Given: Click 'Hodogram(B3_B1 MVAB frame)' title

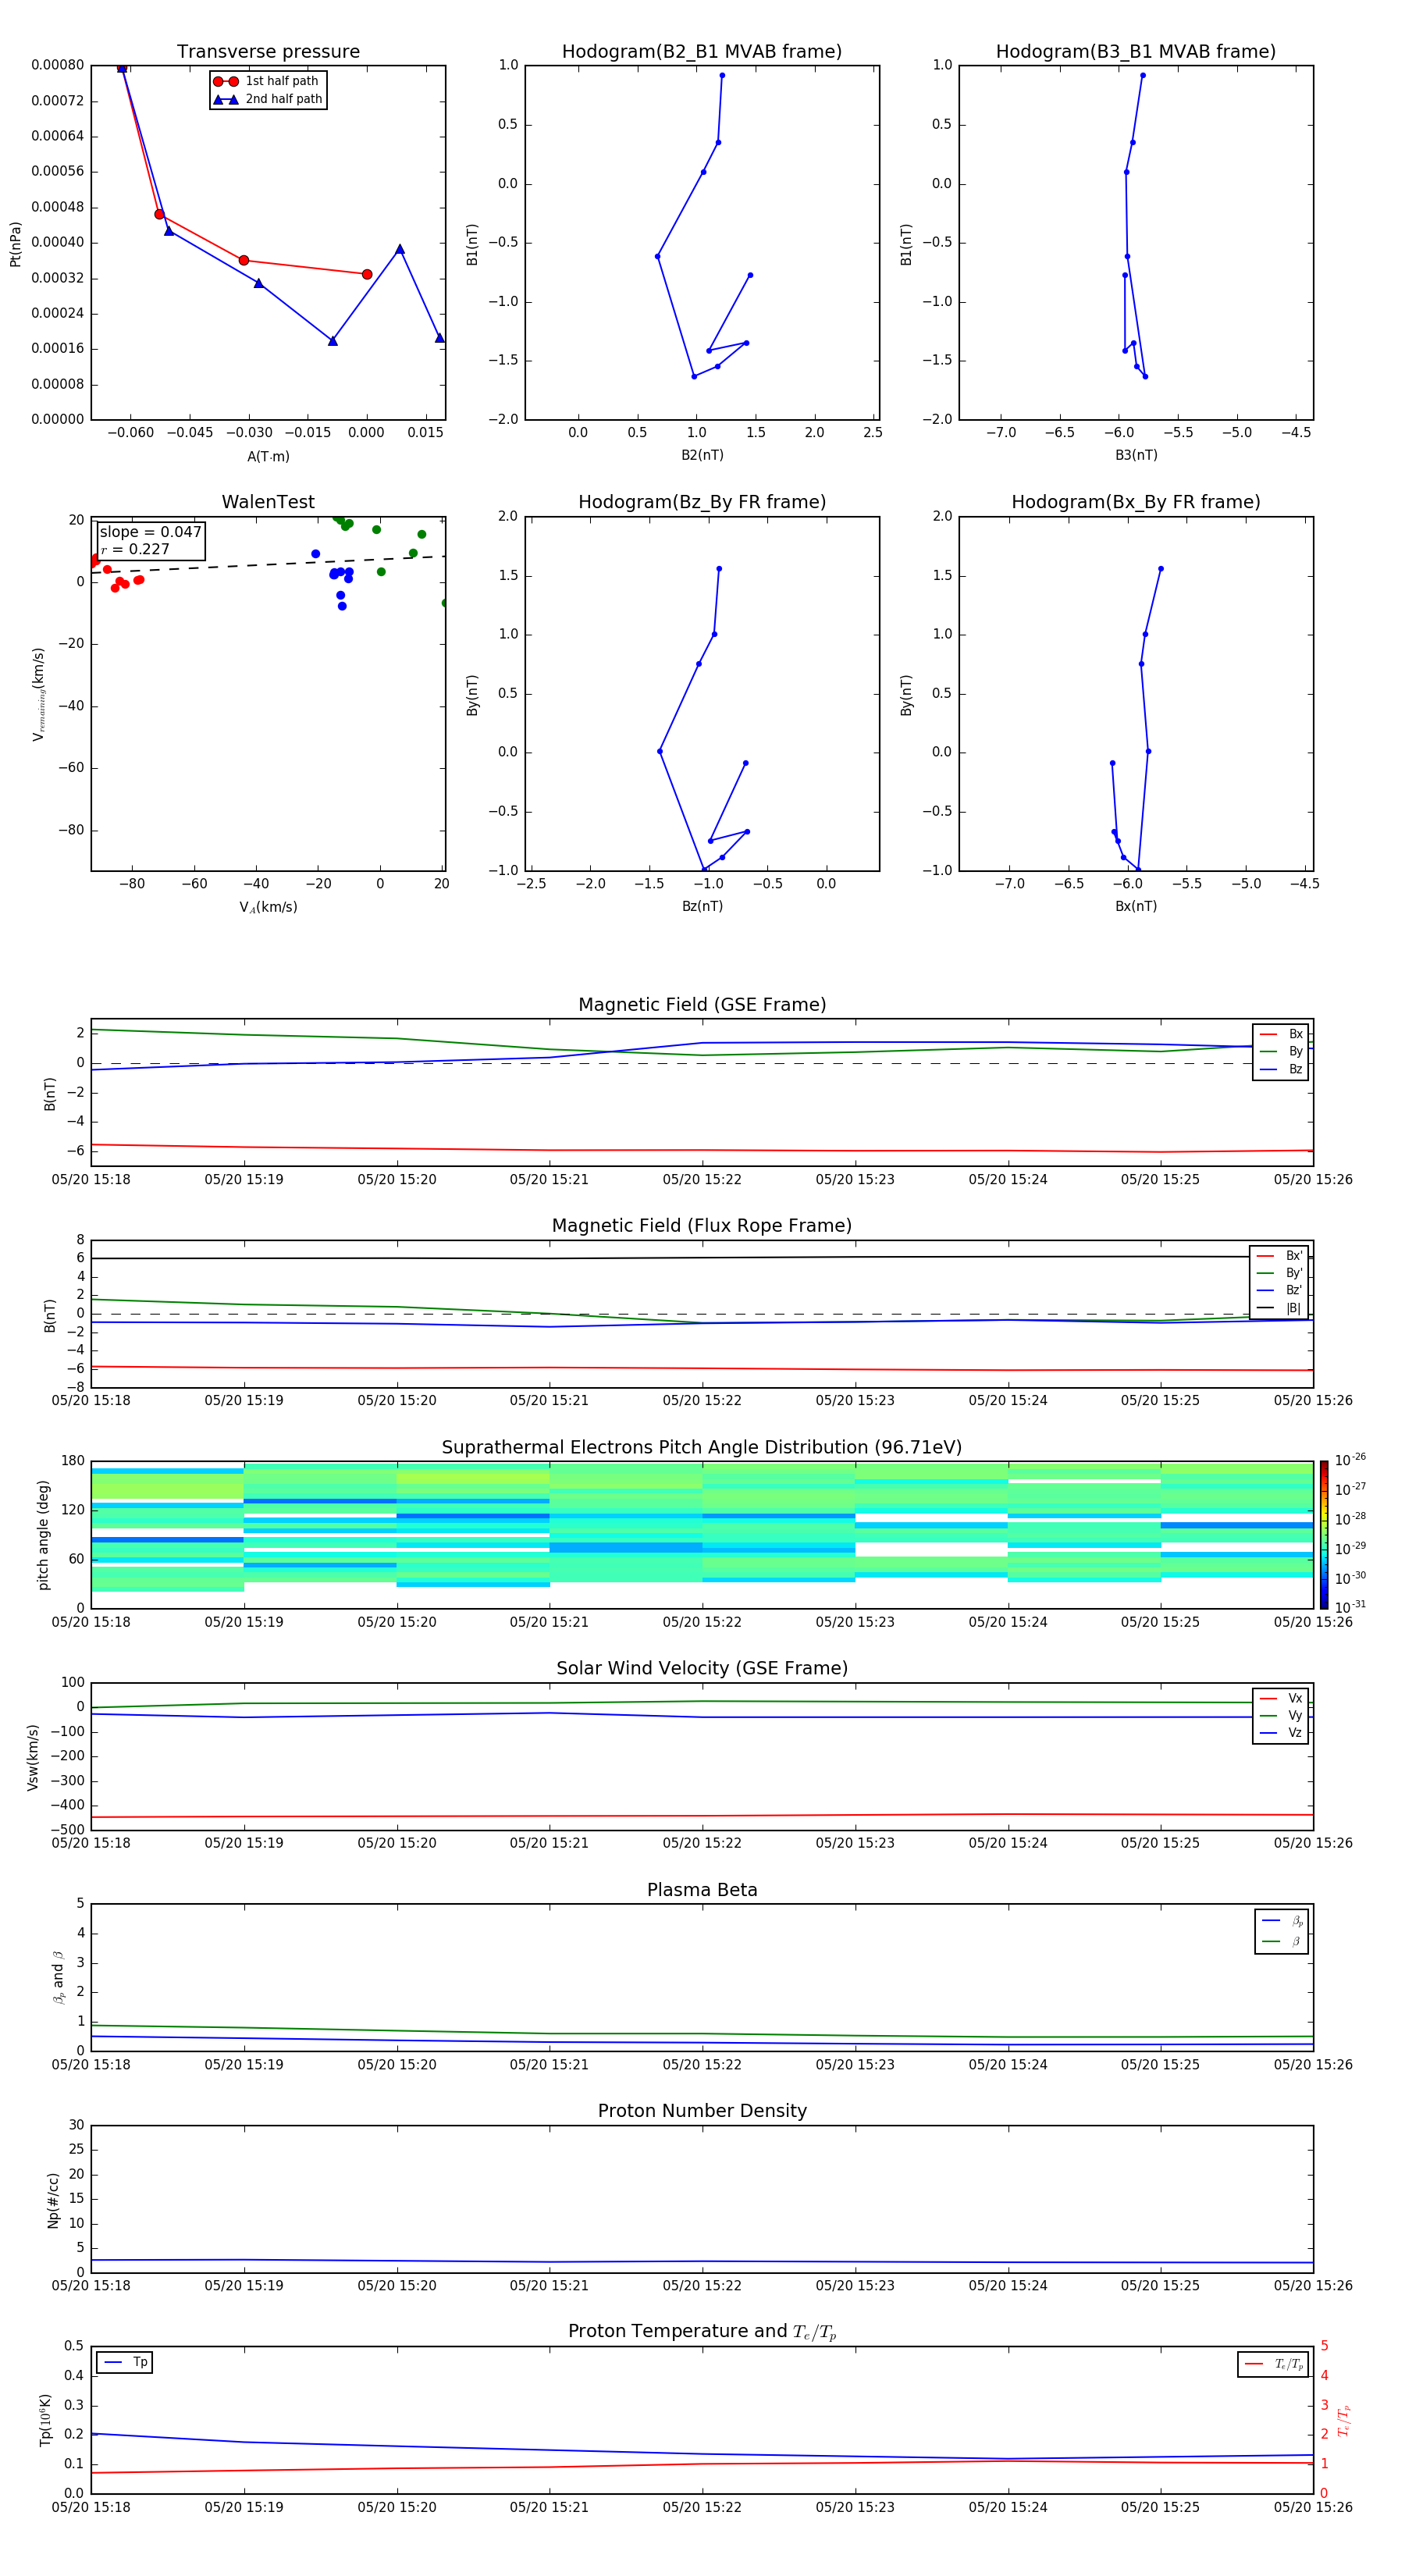Looking at the screenshot, I should point(1136,52).
